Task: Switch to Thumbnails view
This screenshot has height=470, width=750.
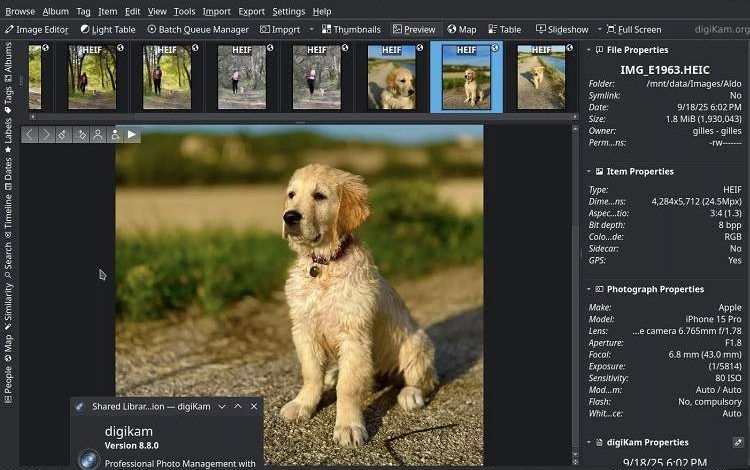Action: (350, 30)
